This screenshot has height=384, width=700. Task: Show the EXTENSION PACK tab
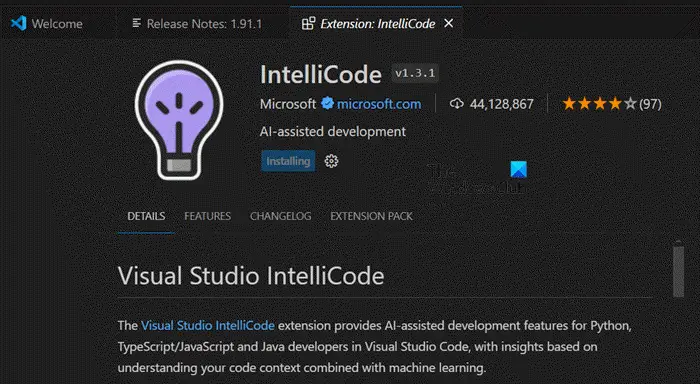click(371, 216)
